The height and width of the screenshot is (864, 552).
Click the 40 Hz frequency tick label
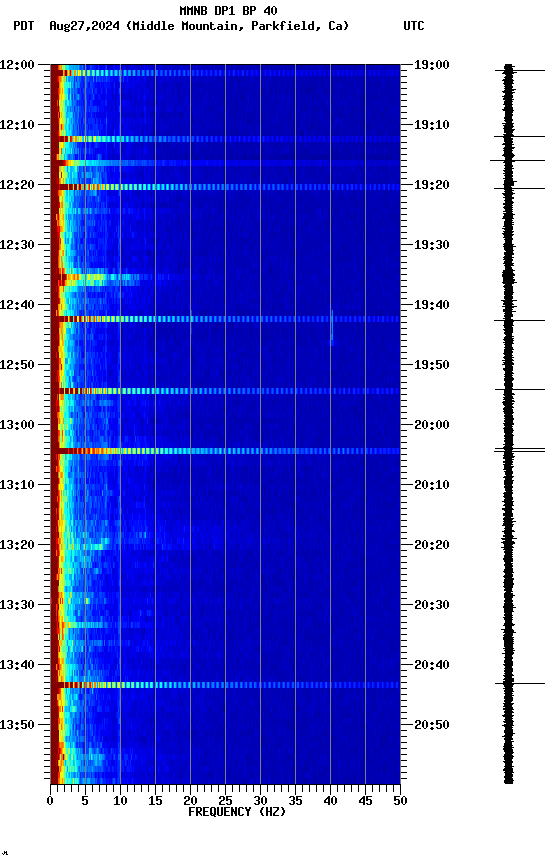pos(330,801)
